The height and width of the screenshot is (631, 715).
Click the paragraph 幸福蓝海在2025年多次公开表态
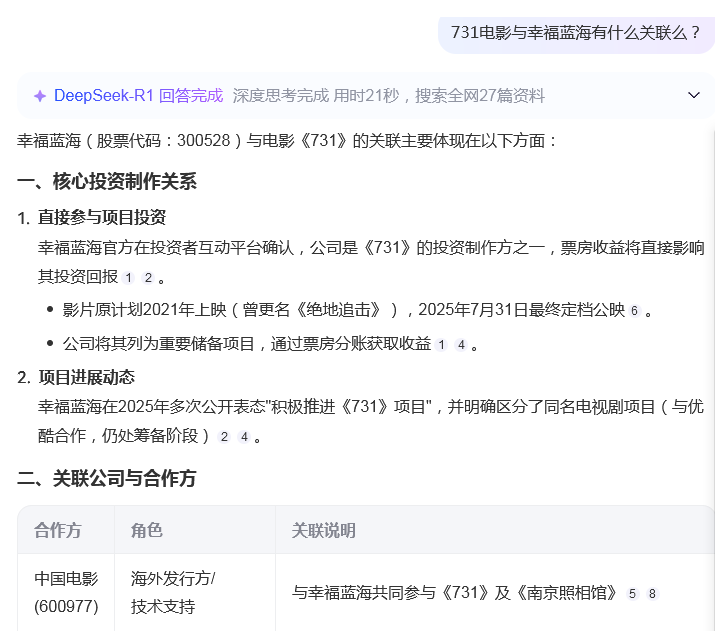point(371,421)
